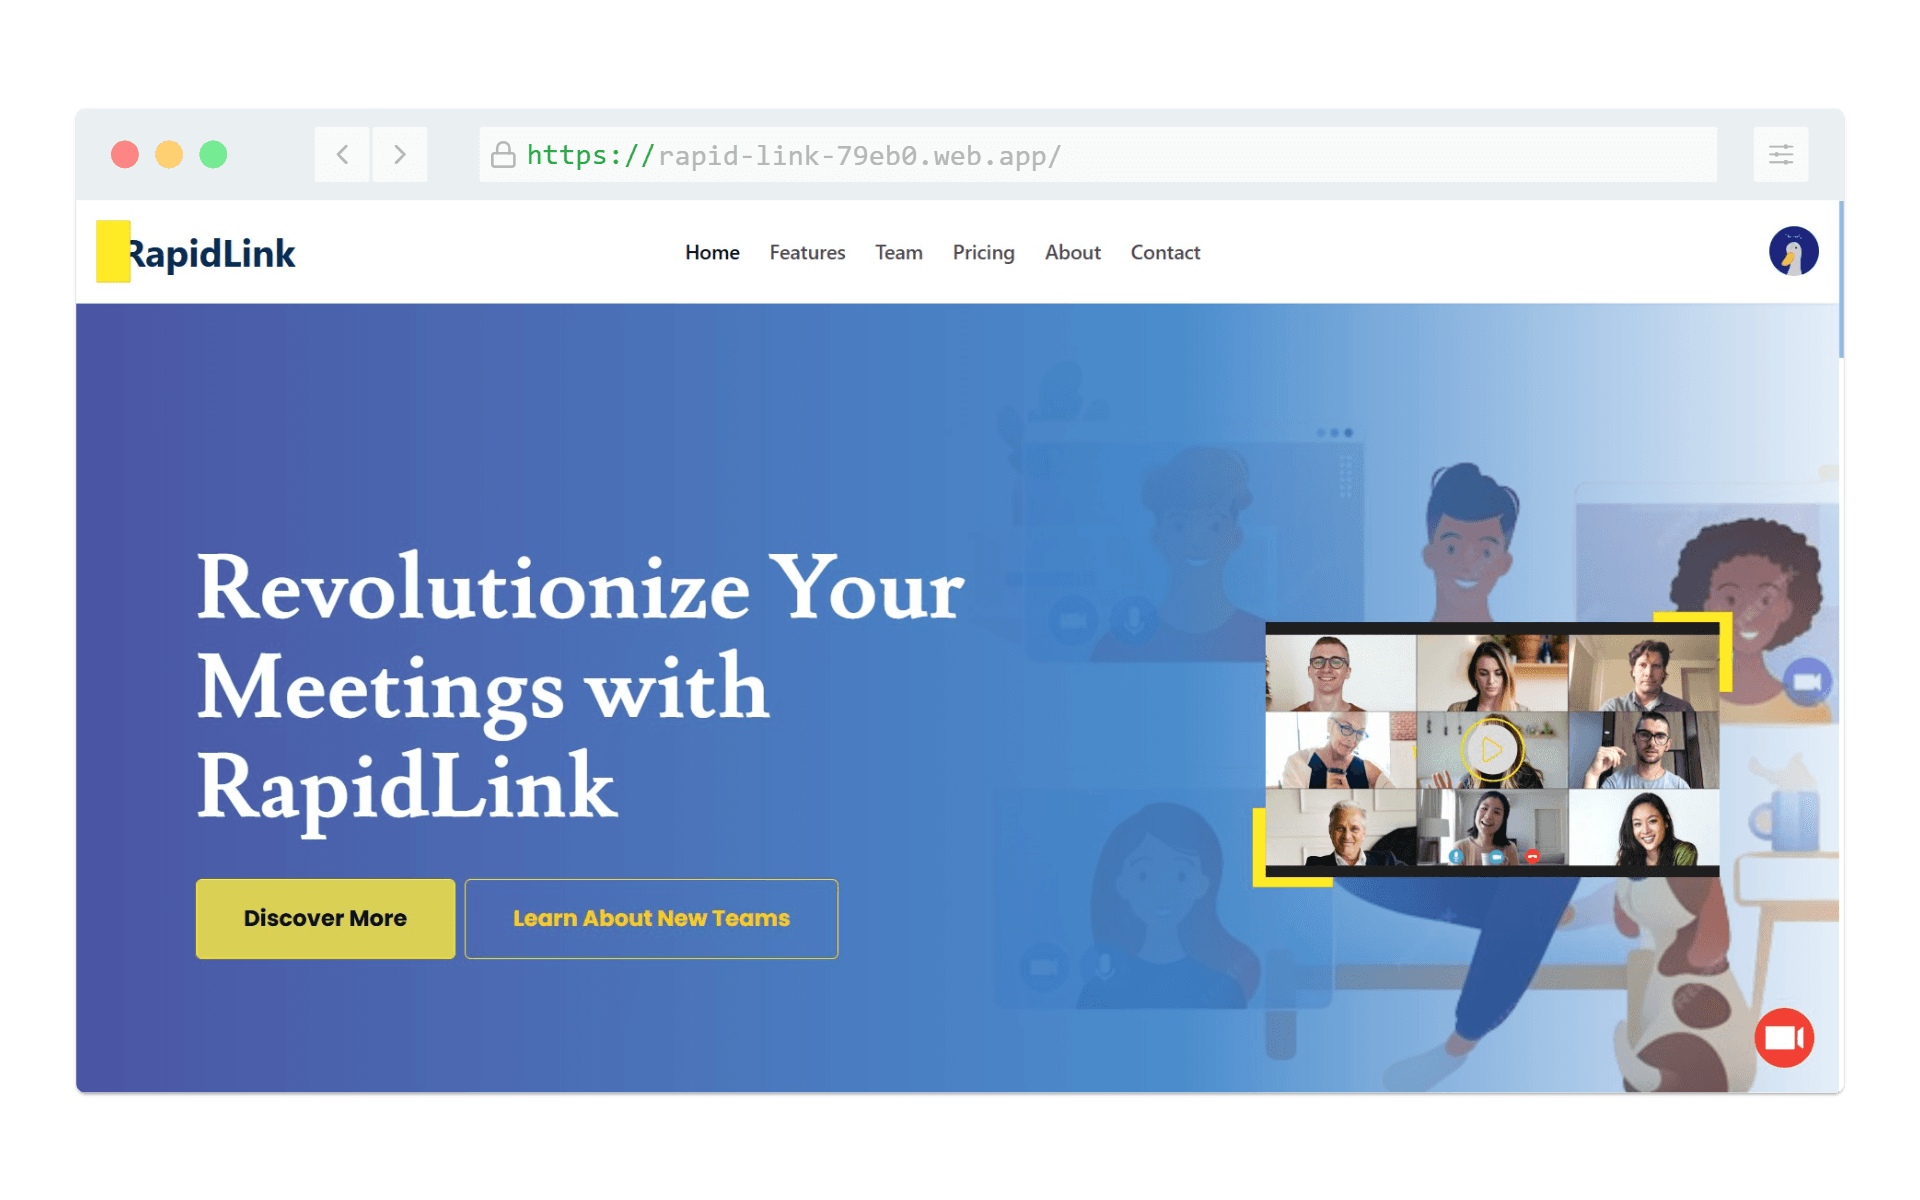
Task: Click the yellow RapidLink bookmark icon
Action: pyautogui.click(x=113, y=250)
